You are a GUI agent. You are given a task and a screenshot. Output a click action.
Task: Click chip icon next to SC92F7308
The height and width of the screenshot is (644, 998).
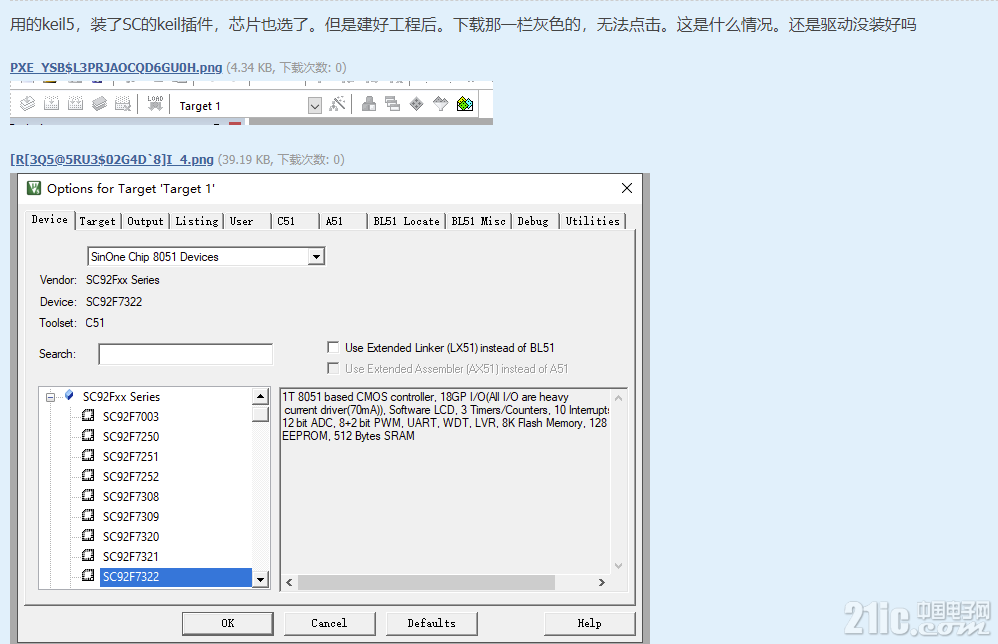tap(88, 496)
